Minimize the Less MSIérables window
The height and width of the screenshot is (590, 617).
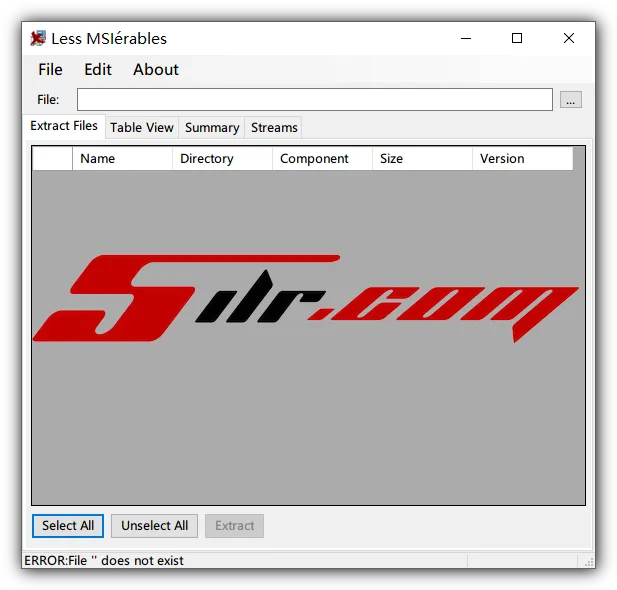[x=466, y=38]
